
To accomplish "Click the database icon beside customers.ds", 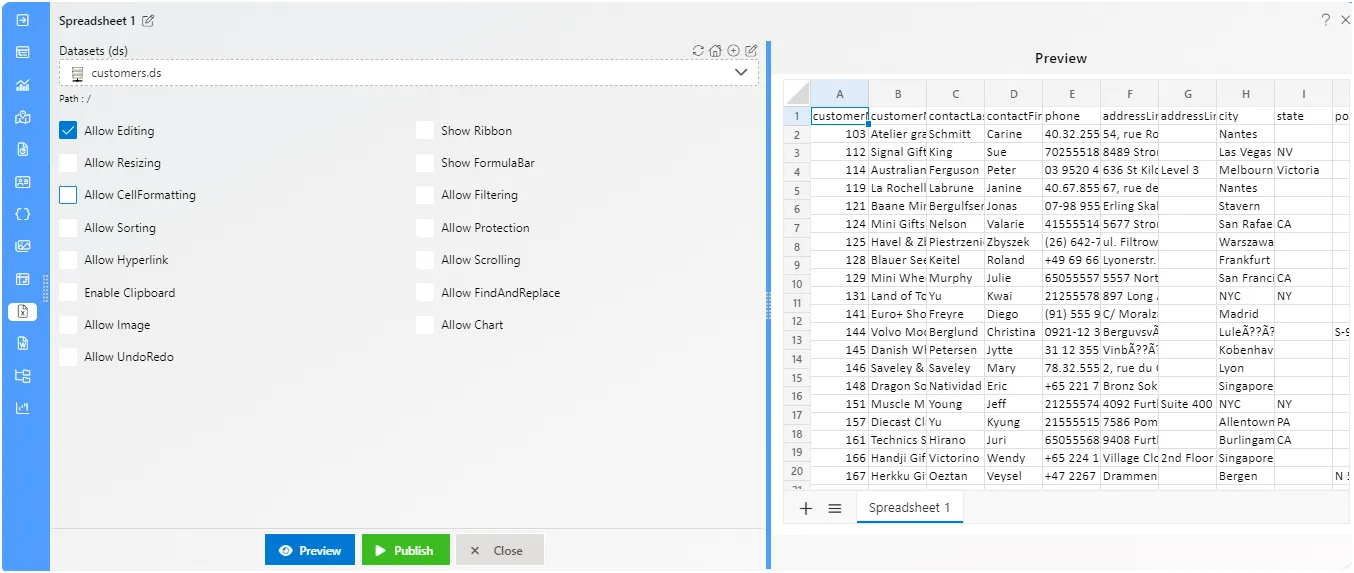I will (76, 73).
